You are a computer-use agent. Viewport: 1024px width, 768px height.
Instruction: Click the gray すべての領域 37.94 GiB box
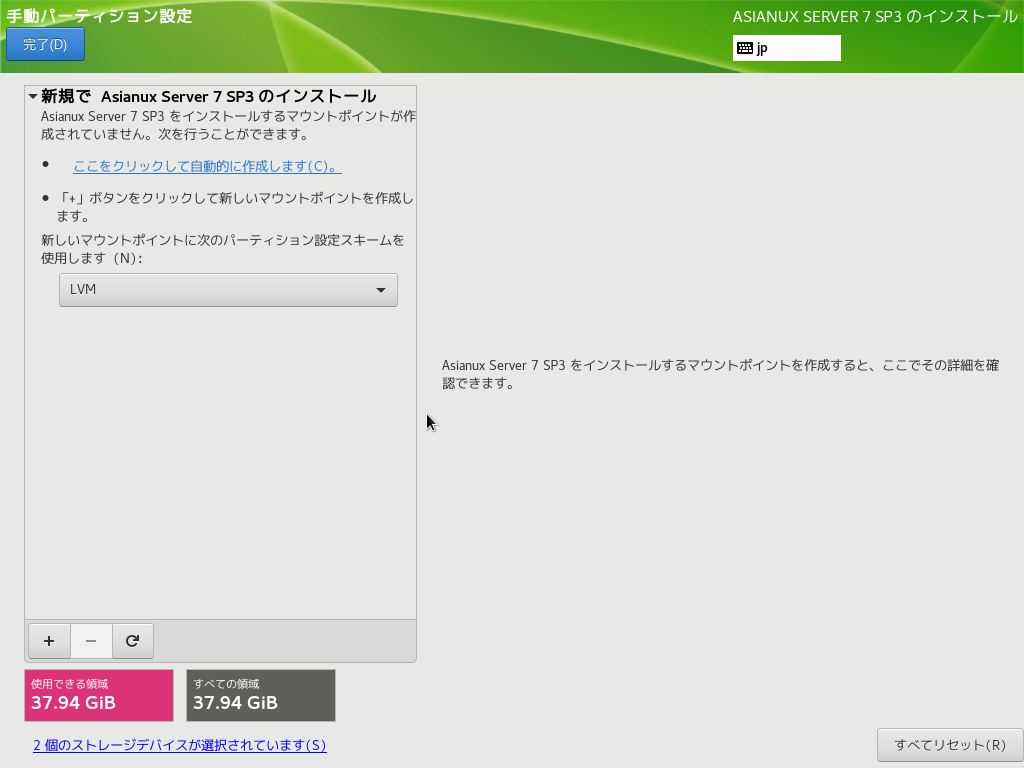pyautogui.click(x=260, y=695)
